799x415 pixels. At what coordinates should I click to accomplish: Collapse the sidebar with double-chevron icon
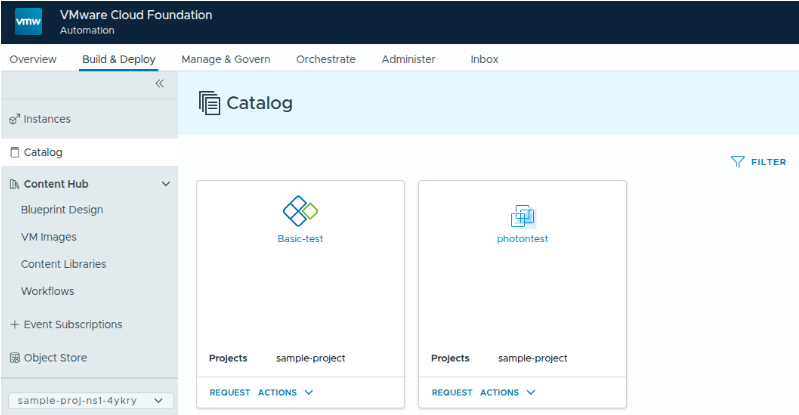[x=159, y=84]
